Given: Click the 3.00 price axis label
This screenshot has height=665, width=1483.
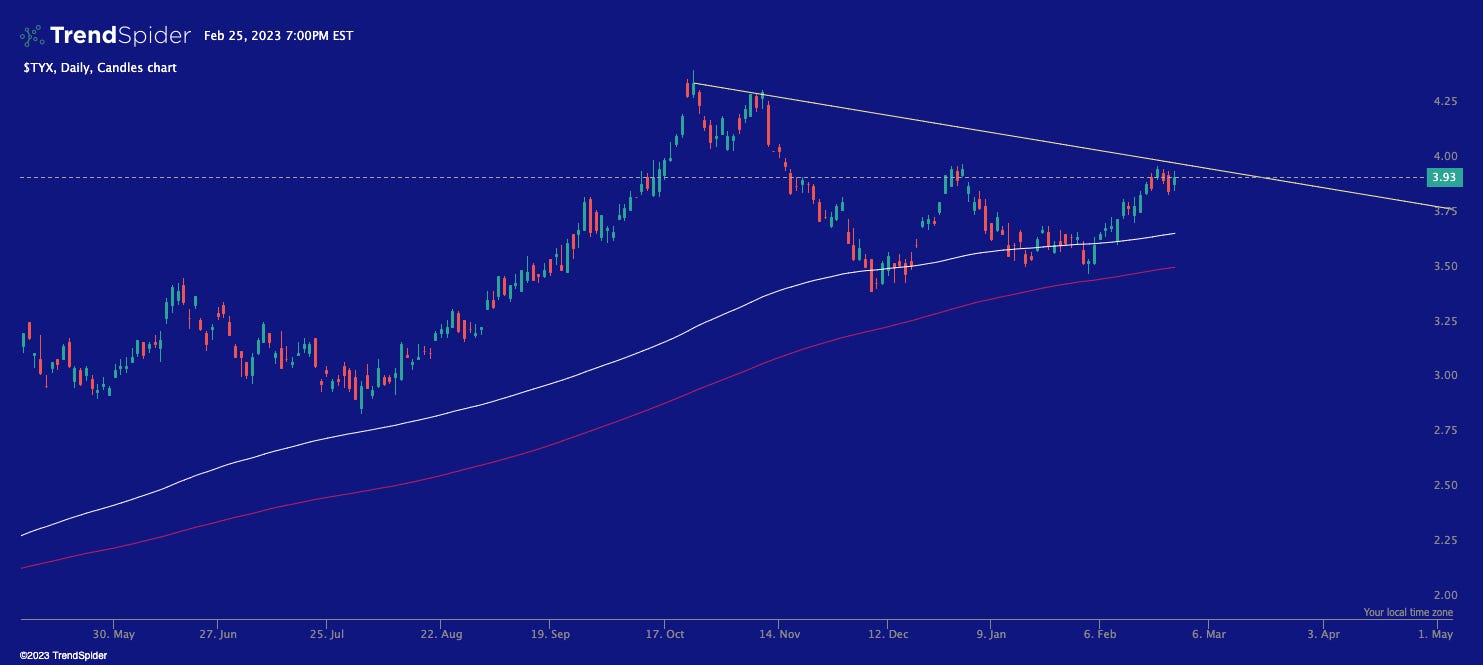Looking at the screenshot, I should point(1444,375).
